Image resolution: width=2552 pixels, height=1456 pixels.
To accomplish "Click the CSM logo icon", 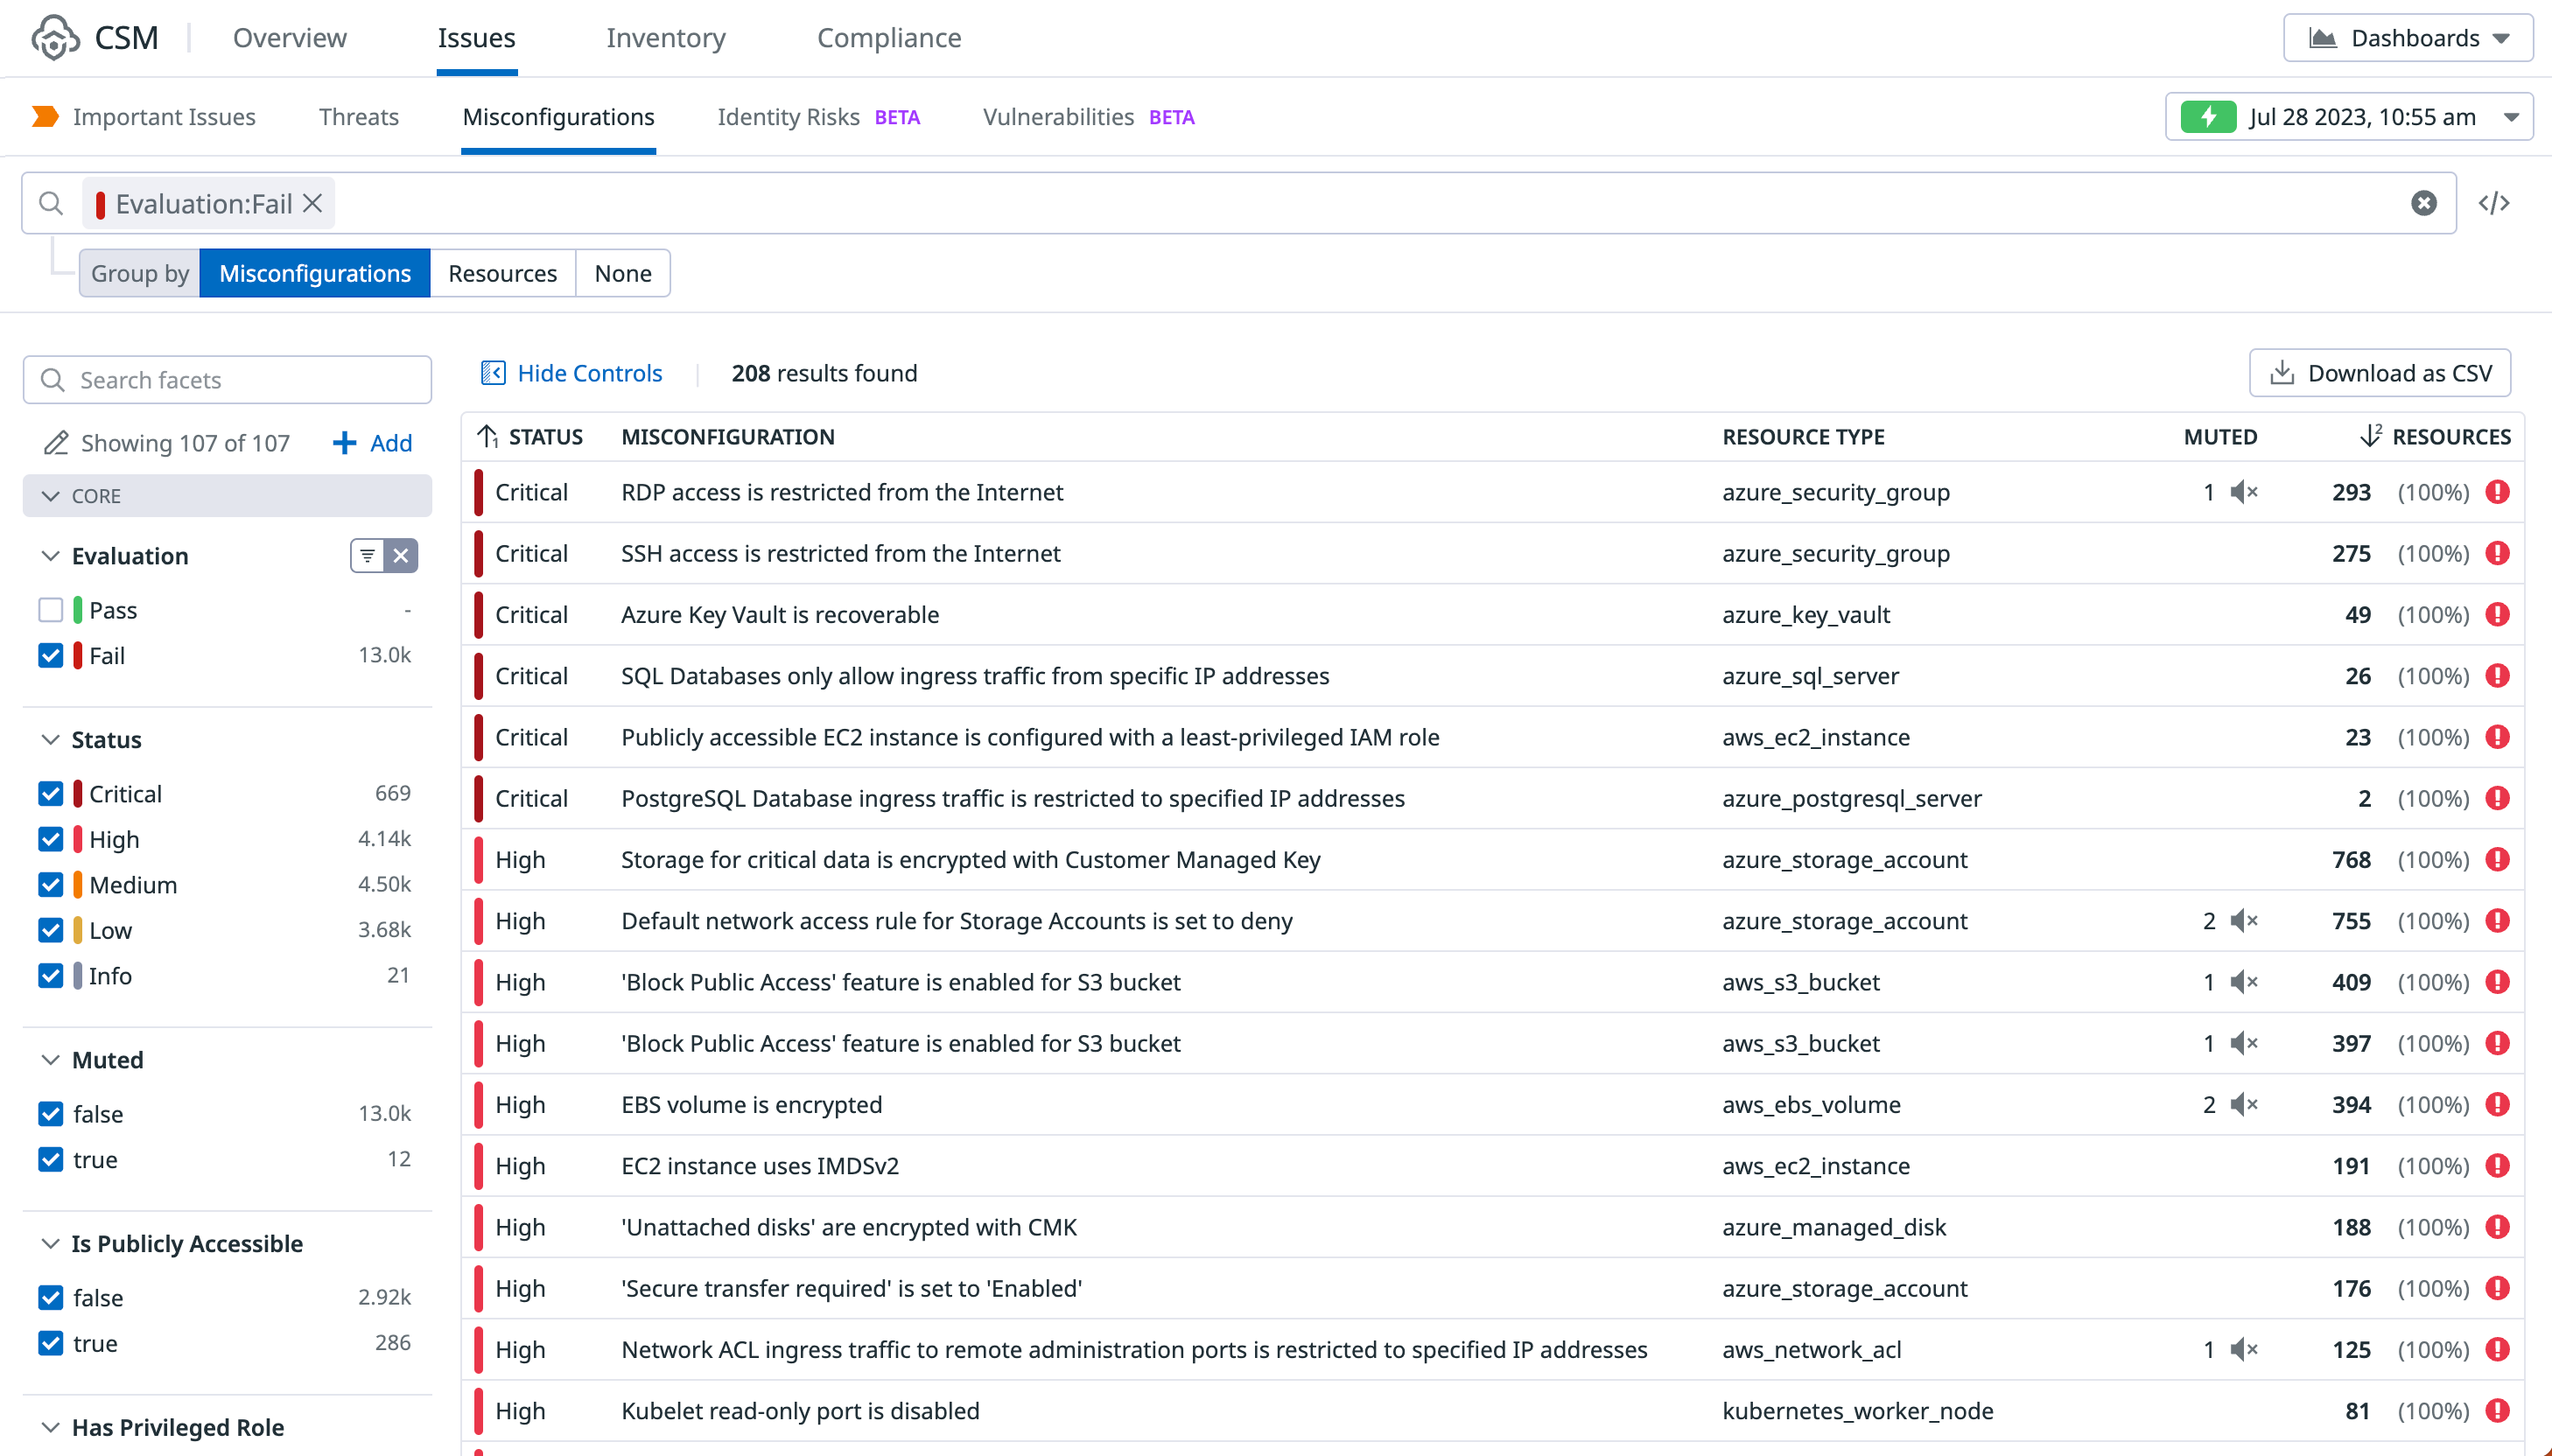I will [54, 38].
